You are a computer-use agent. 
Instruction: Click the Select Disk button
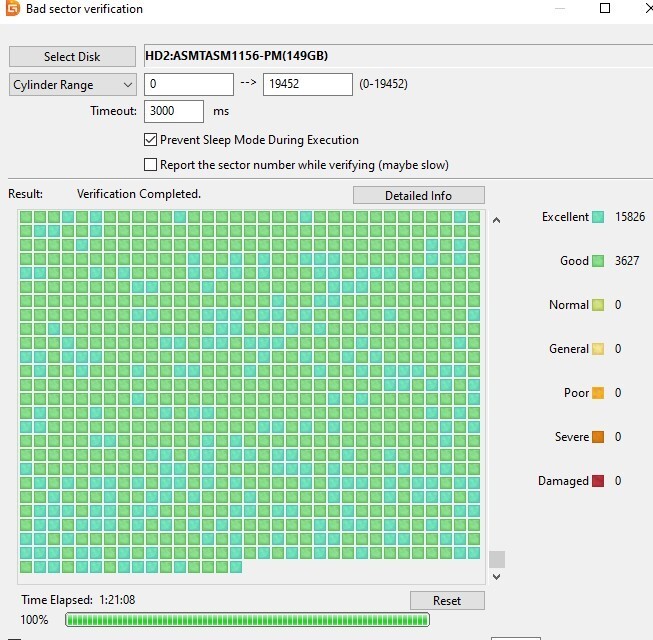(x=72, y=57)
